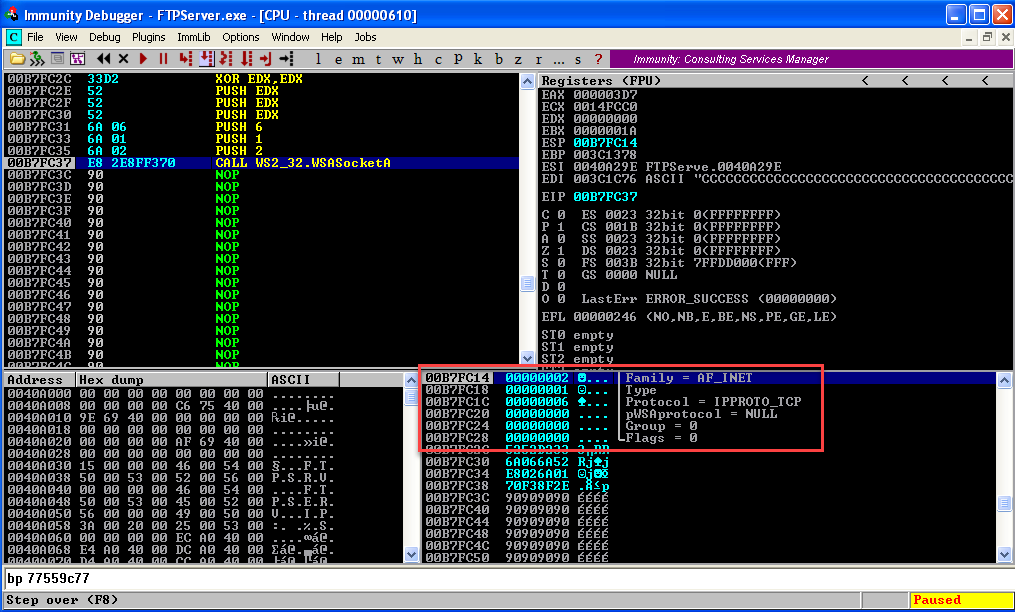Open the View menu
The height and width of the screenshot is (612, 1015).
[x=66, y=37]
